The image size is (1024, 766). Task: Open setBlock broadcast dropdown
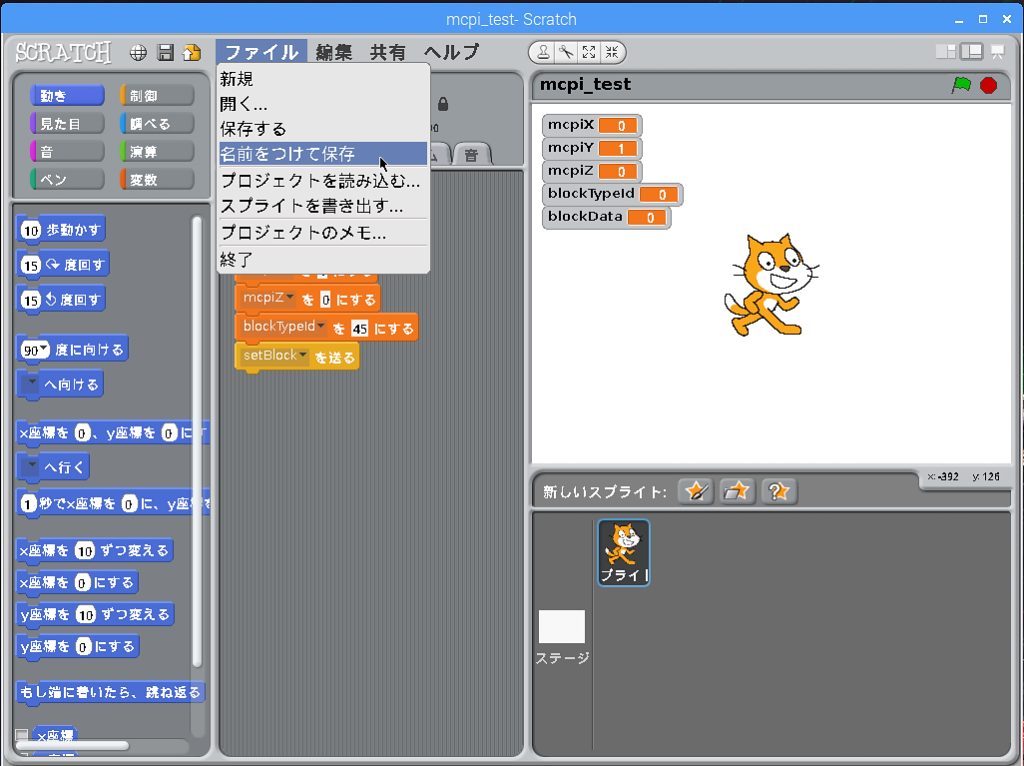click(303, 355)
